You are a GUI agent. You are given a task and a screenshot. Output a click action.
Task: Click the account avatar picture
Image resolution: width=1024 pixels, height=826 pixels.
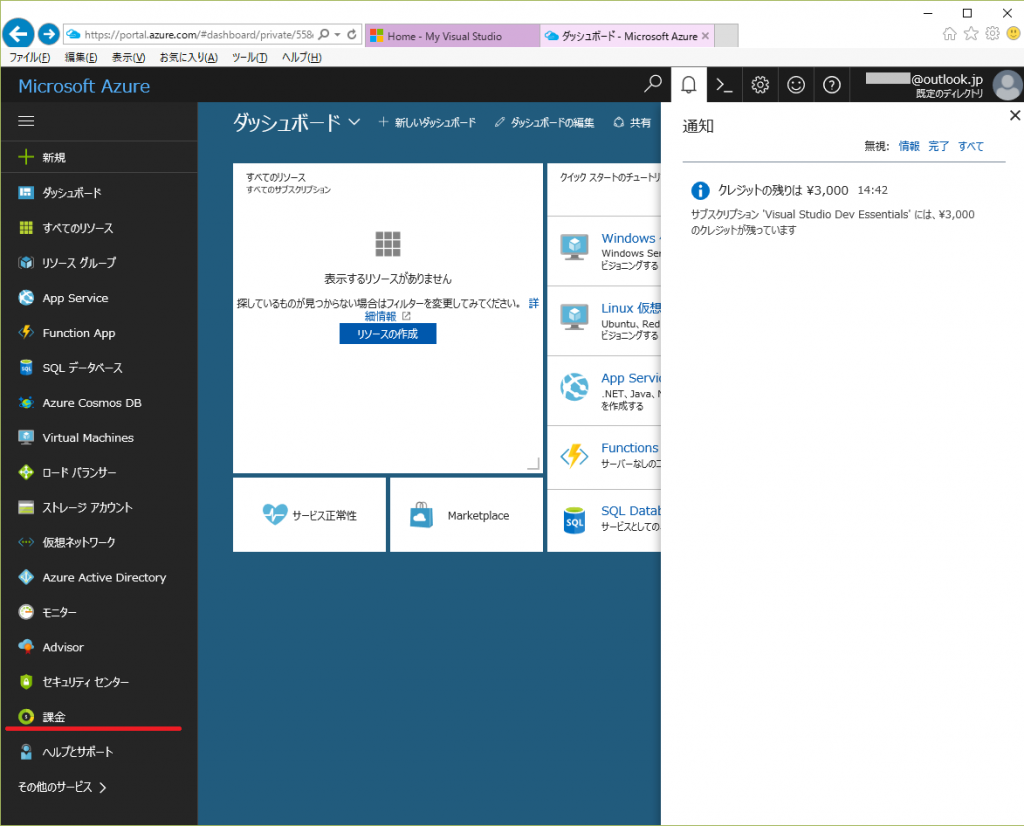point(1008,85)
